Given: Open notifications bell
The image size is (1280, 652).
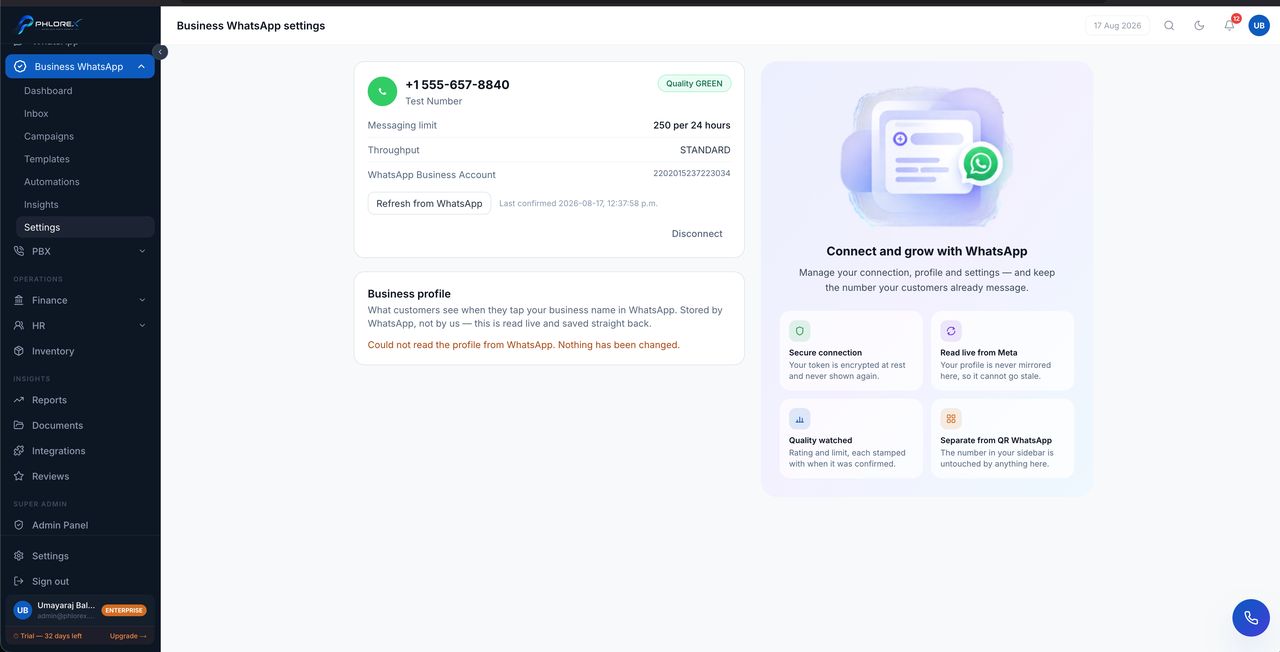Looking at the screenshot, I should click(x=1229, y=26).
